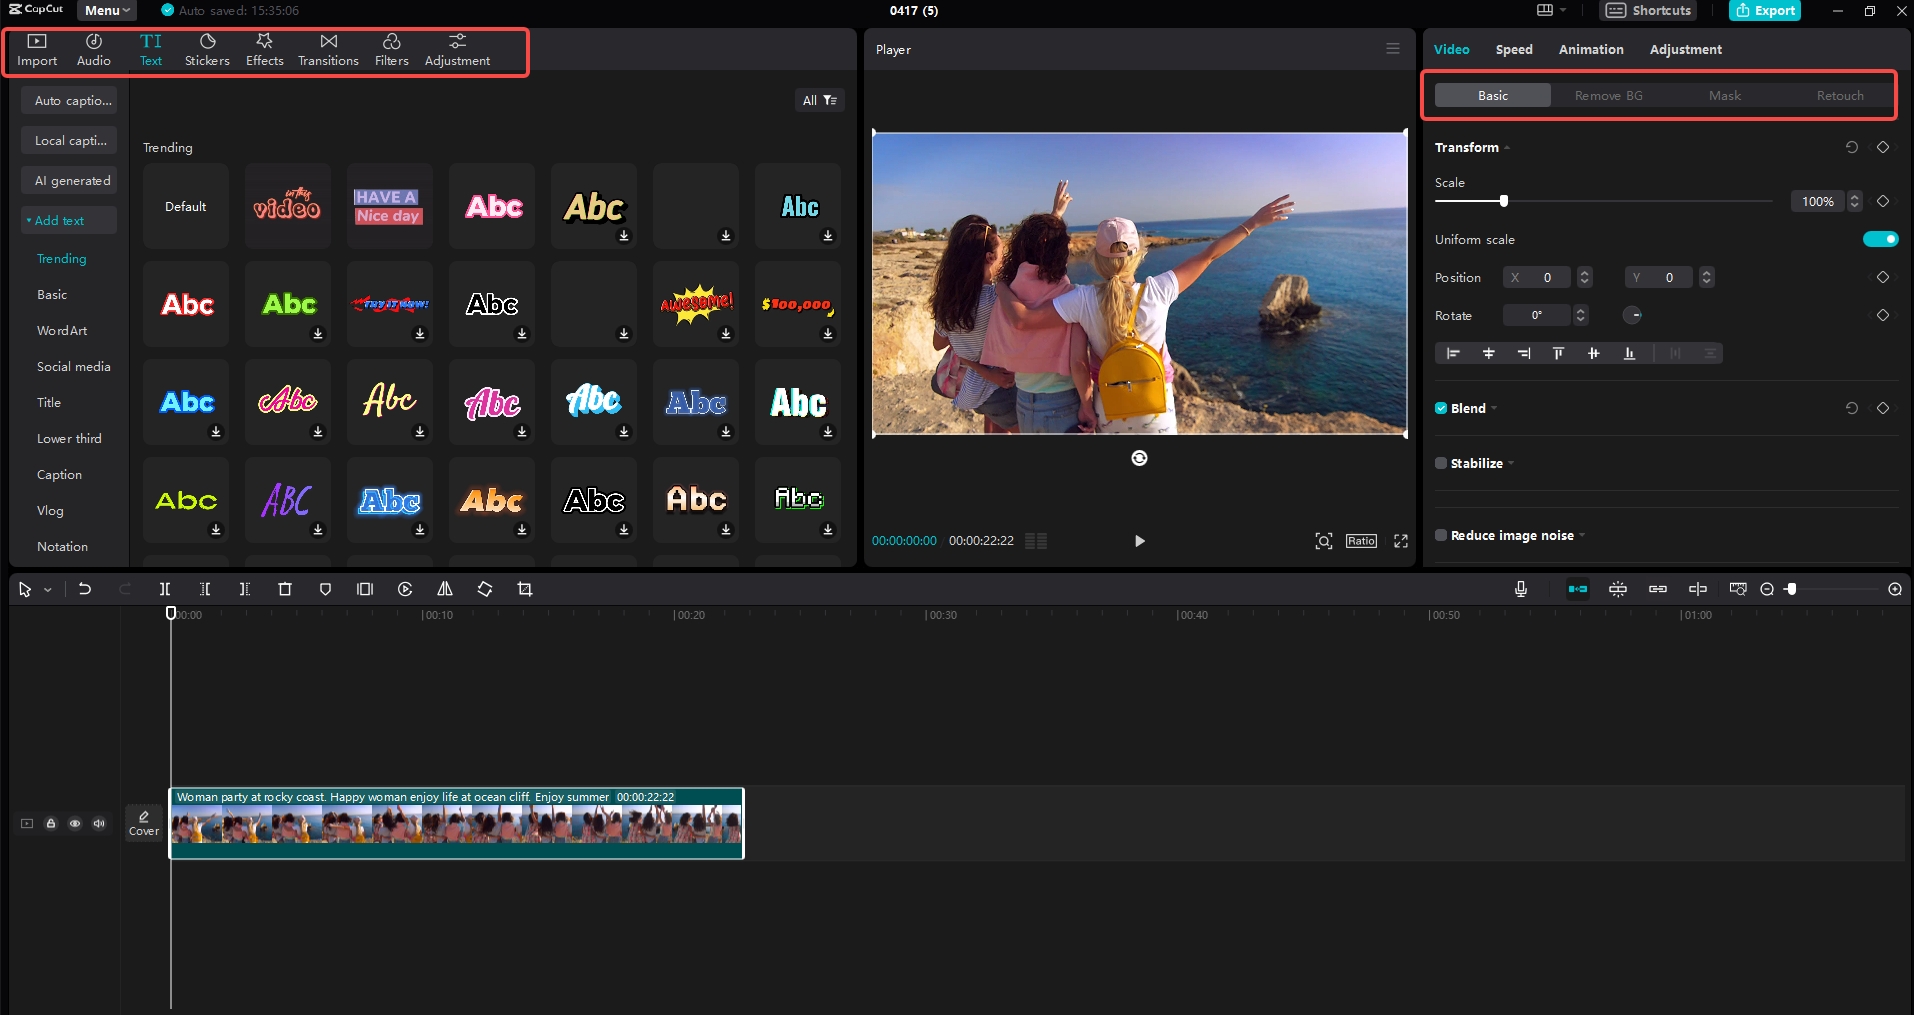Click the Mirror flip icon in the timeline toolbar
Image resolution: width=1914 pixels, height=1015 pixels.
[444, 589]
